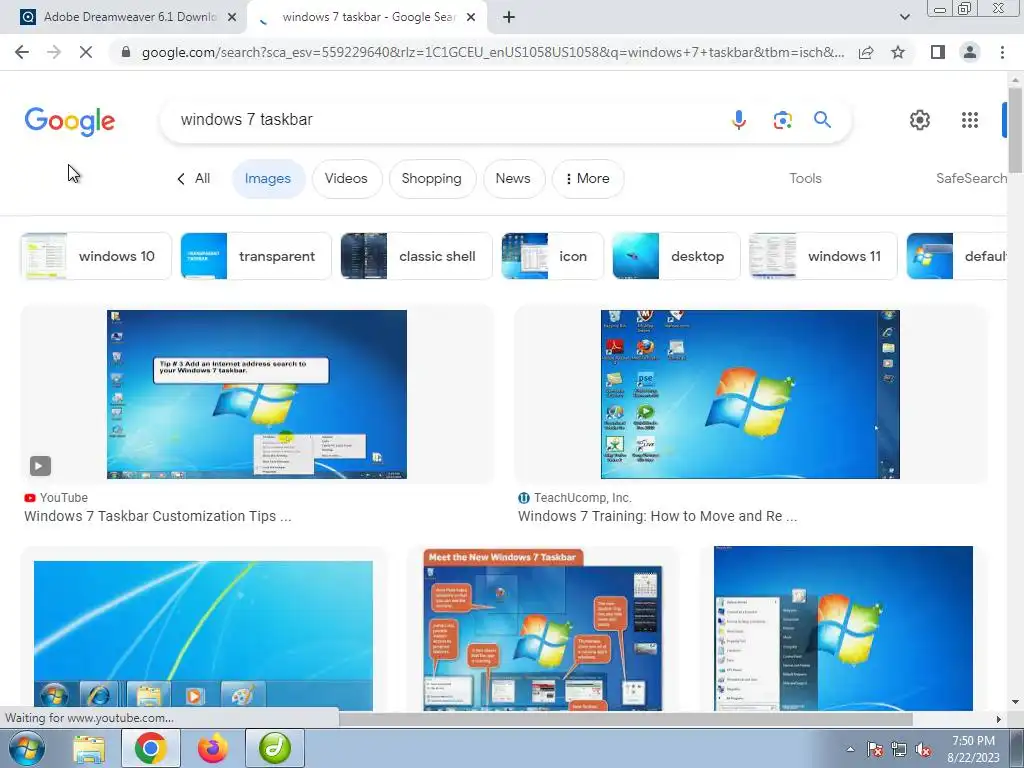Search by image with Google Lens
The width and height of the screenshot is (1024, 768).
coord(782,120)
